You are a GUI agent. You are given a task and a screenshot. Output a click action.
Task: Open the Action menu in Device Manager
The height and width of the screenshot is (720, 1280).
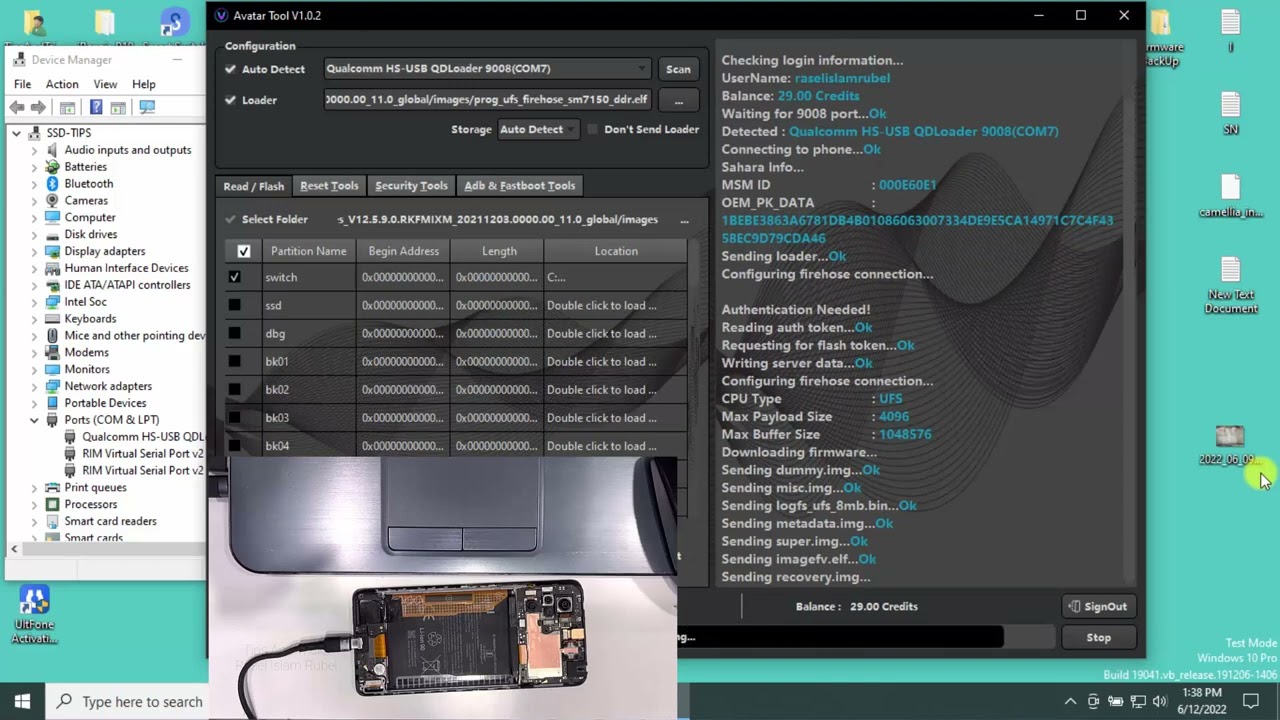tap(61, 84)
